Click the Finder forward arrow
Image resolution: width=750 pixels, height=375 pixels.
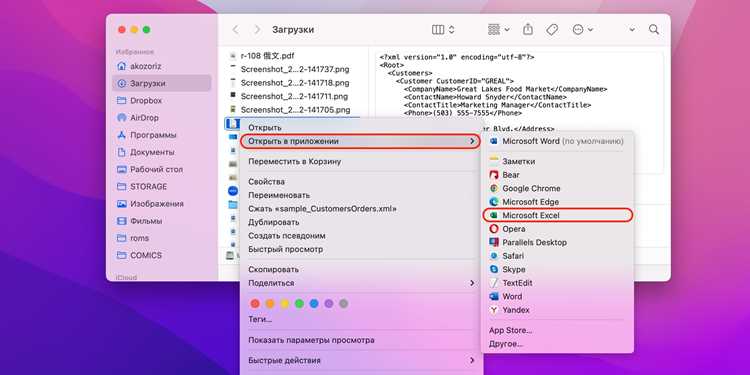[257, 30]
